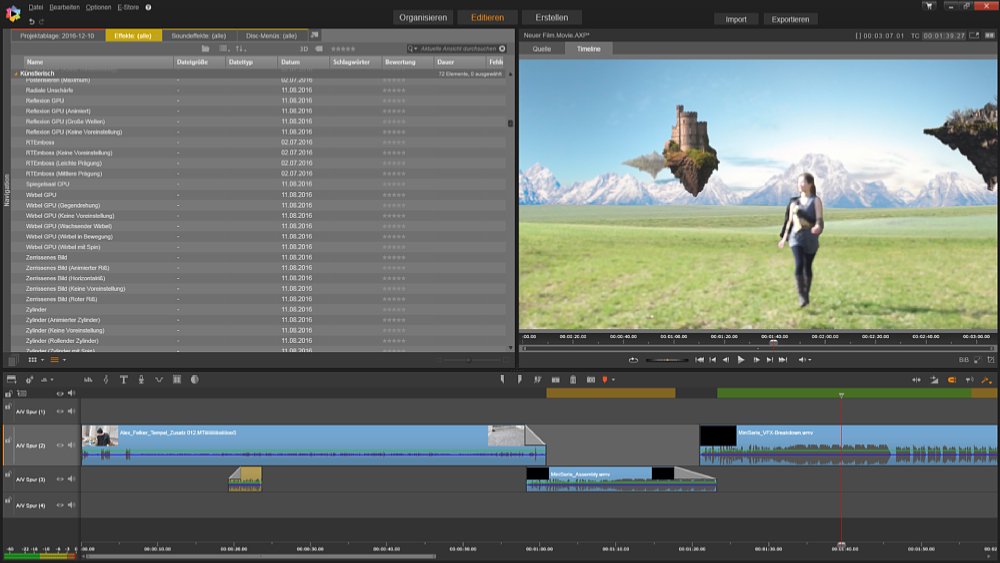Click the Exportieren button
Image resolution: width=1000 pixels, height=563 pixels.
790,19
